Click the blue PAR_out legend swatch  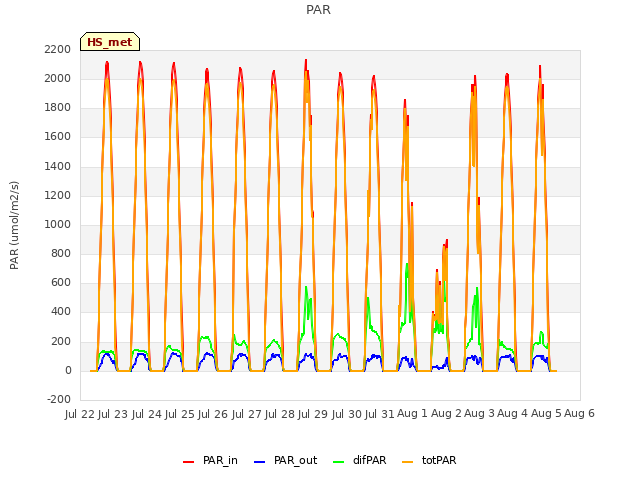[x=259, y=462]
